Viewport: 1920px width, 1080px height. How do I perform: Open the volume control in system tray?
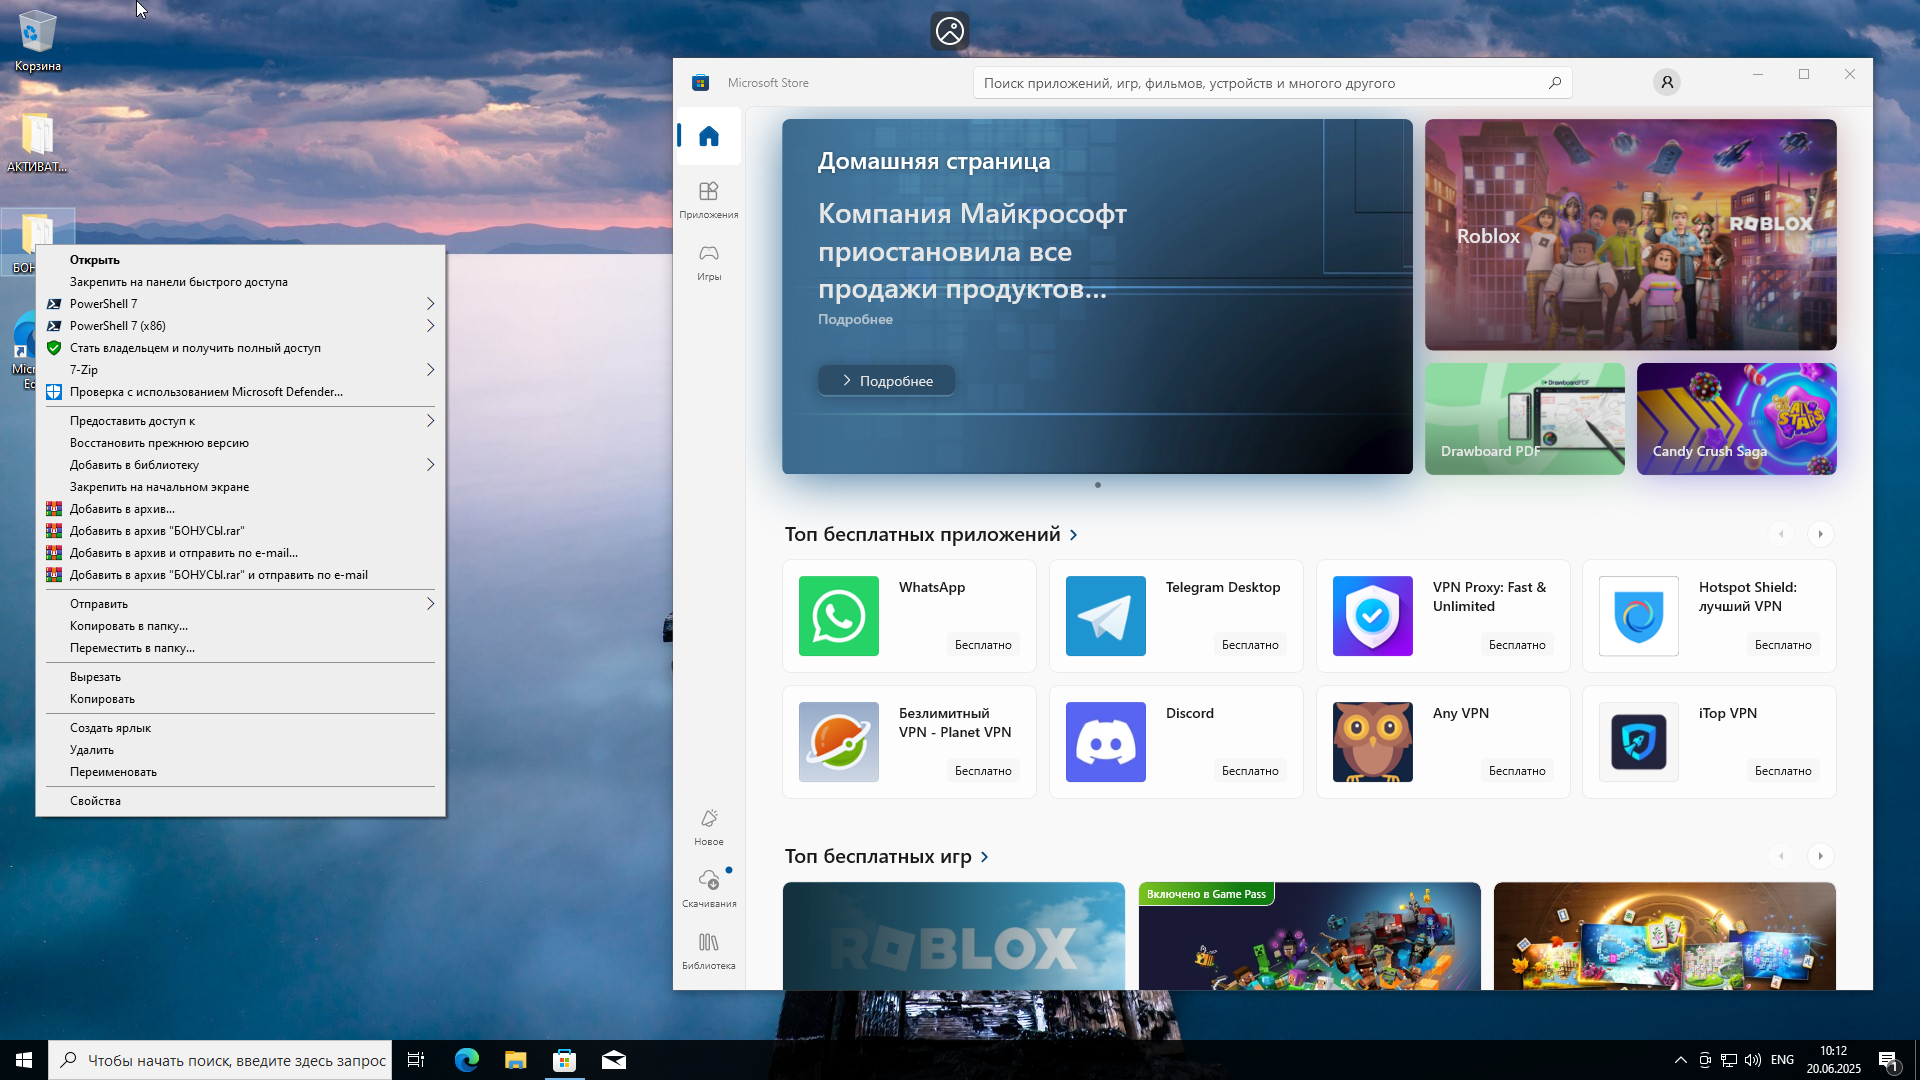point(1753,1060)
